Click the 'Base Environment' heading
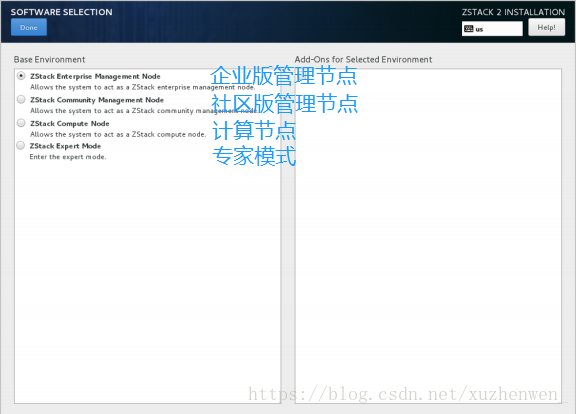 click(49, 59)
